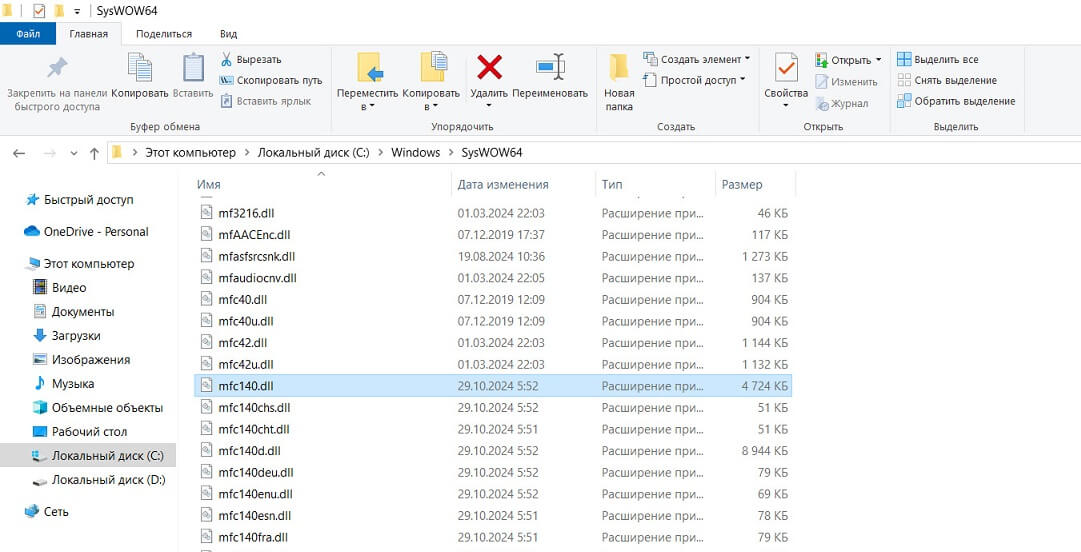Open Простой доступ dropdown
1081x552 pixels.
tap(694, 80)
